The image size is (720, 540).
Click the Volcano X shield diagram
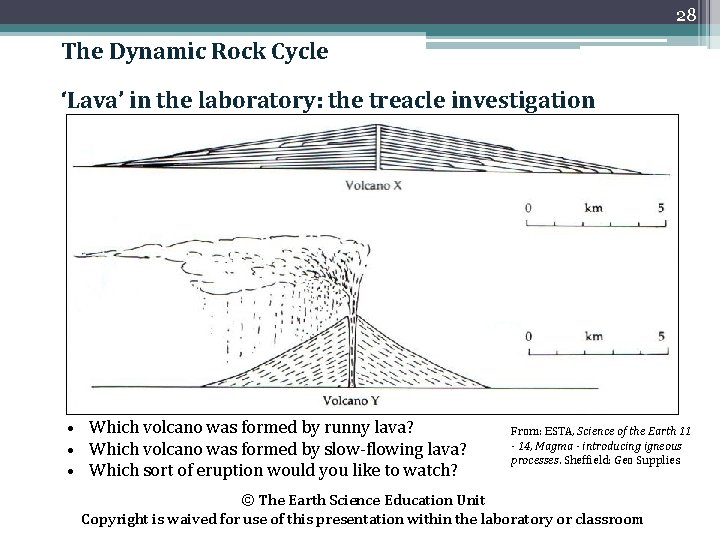[x=371, y=149]
